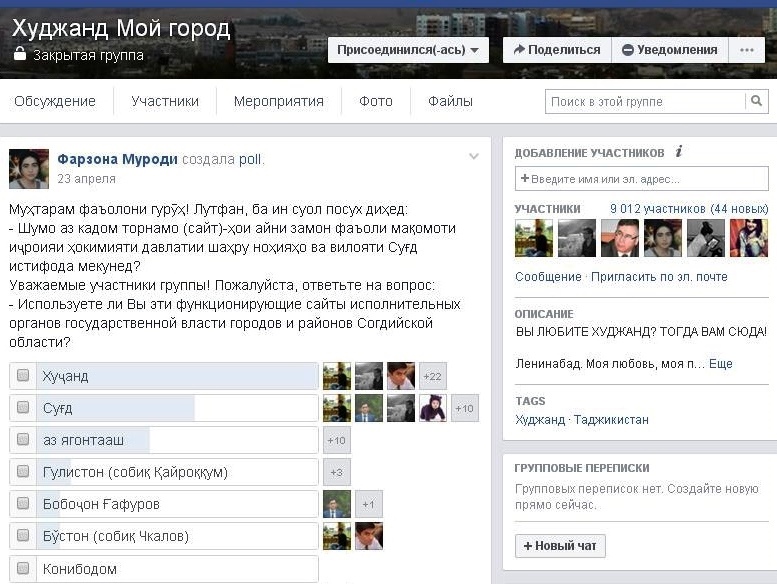The image size is (777, 584).
Task: Select the Конибодом poll checkbox
Action: pyautogui.click(x=23, y=568)
